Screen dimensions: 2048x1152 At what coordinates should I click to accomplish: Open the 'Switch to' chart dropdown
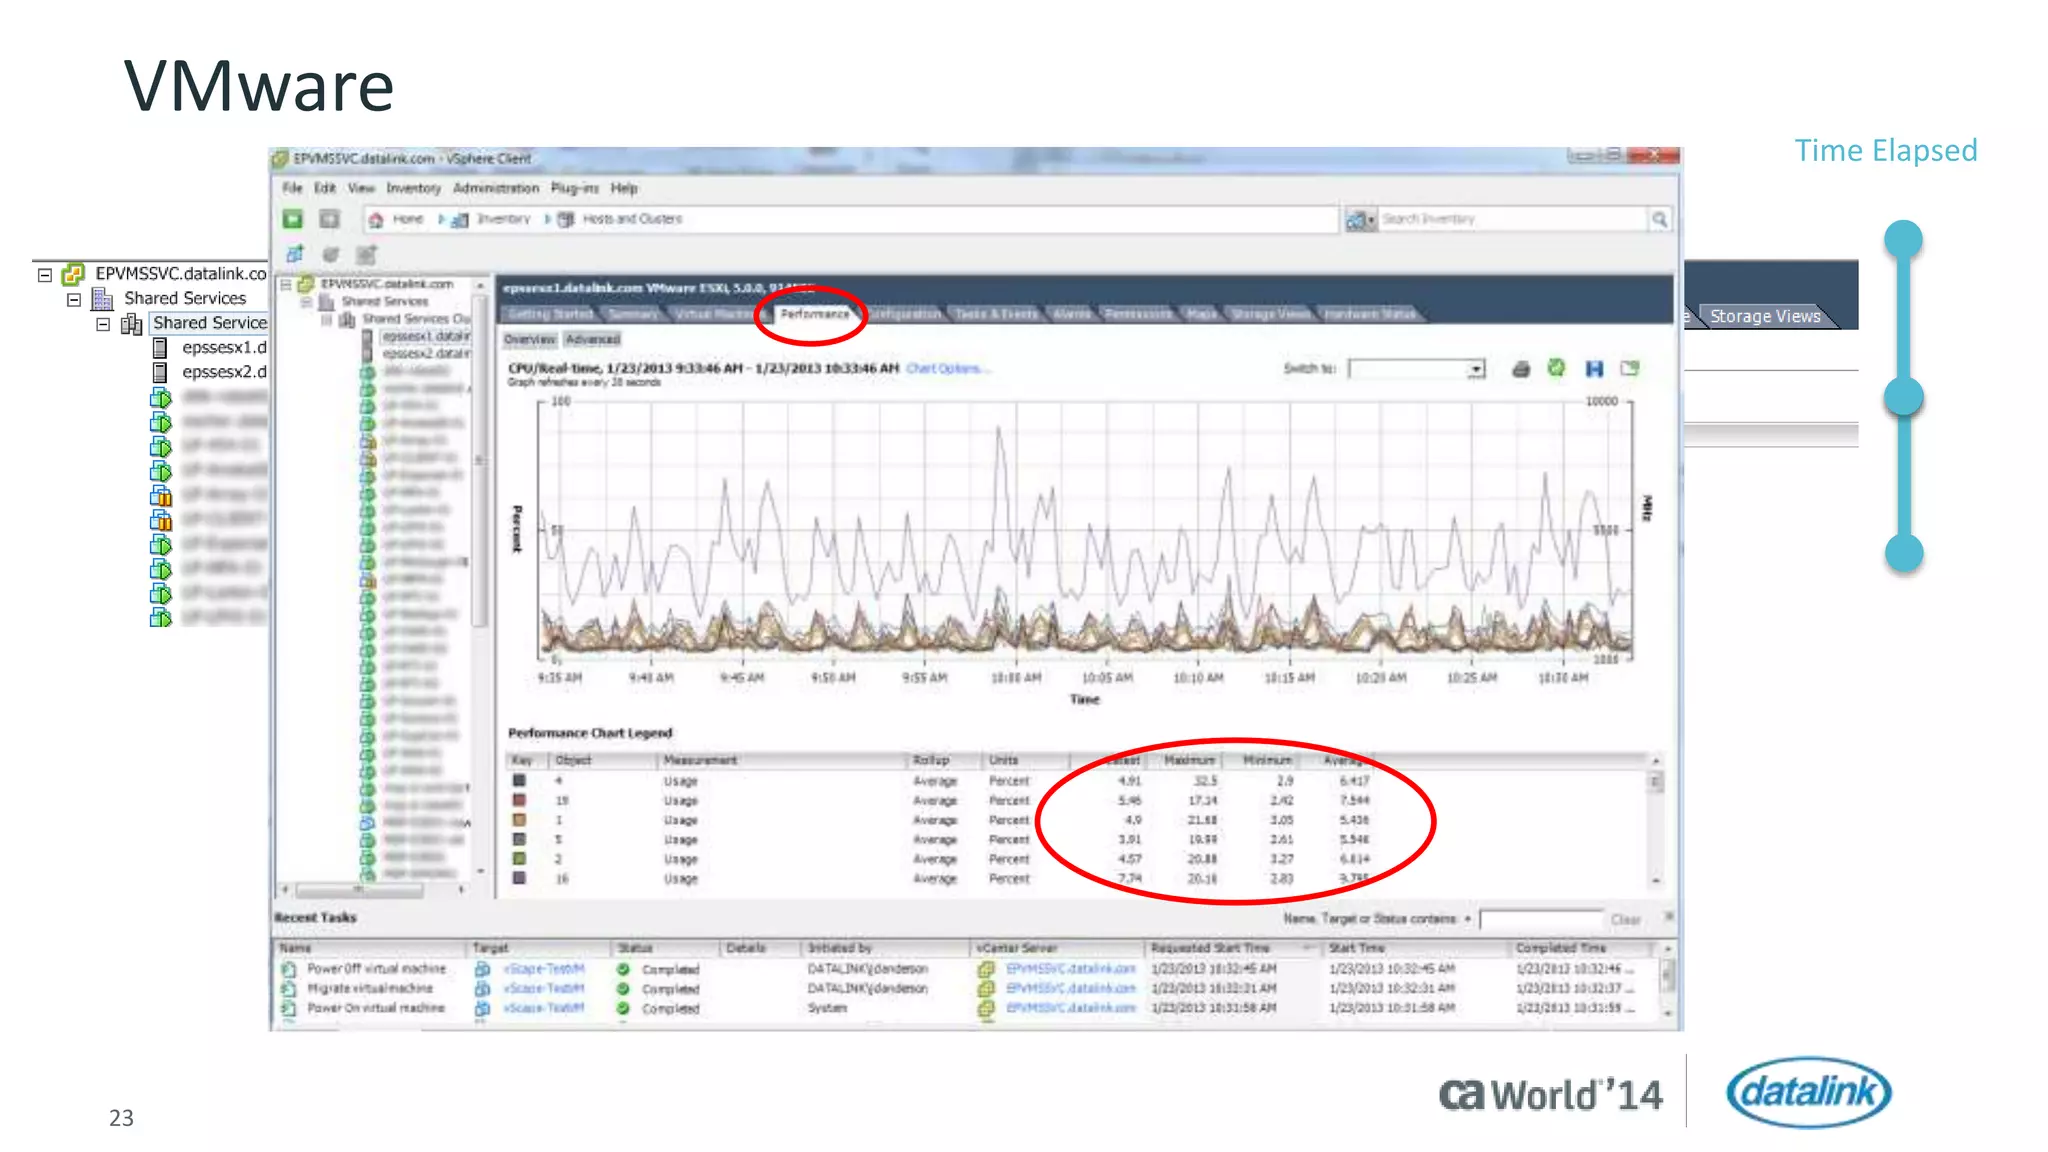1475,369
